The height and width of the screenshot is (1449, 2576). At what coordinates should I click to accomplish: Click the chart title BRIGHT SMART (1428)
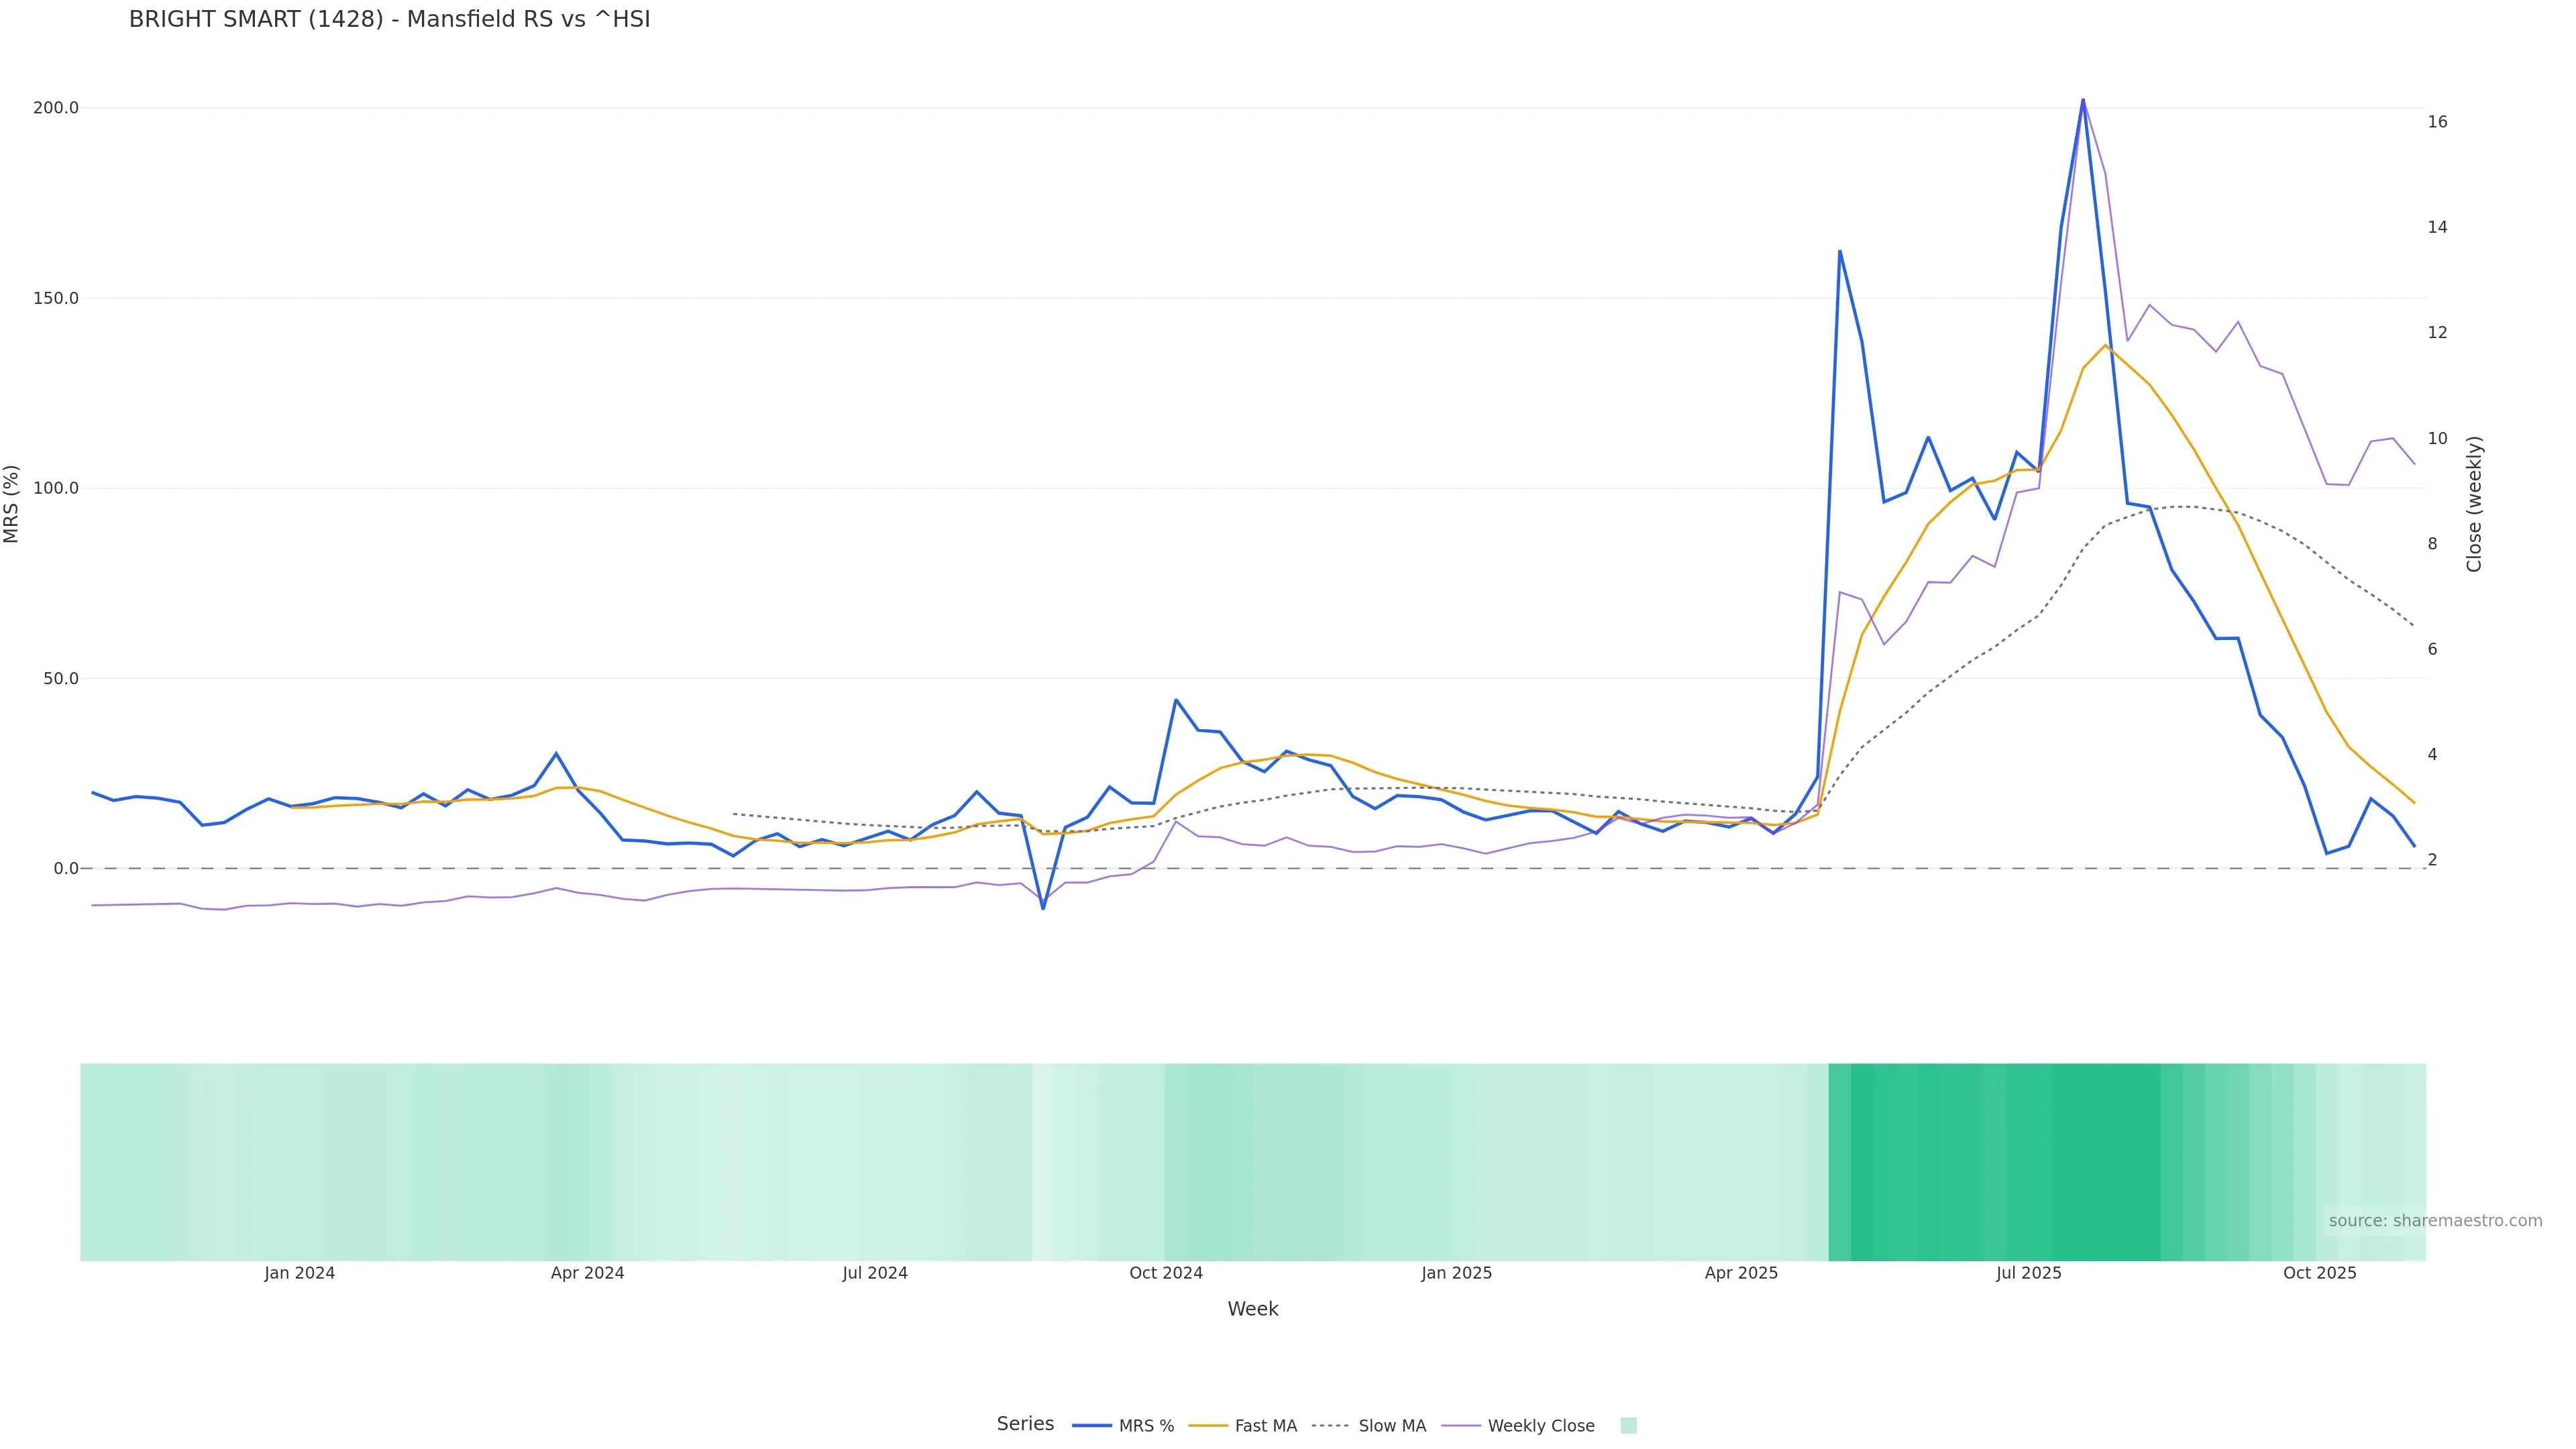pos(389,19)
